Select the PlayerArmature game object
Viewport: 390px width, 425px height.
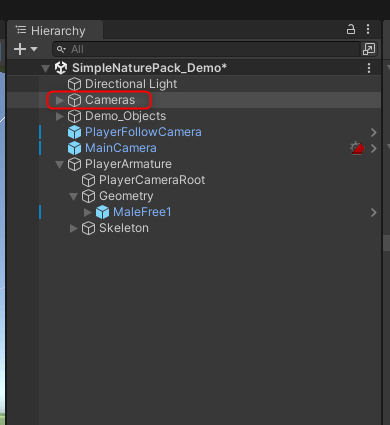[128, 164]
